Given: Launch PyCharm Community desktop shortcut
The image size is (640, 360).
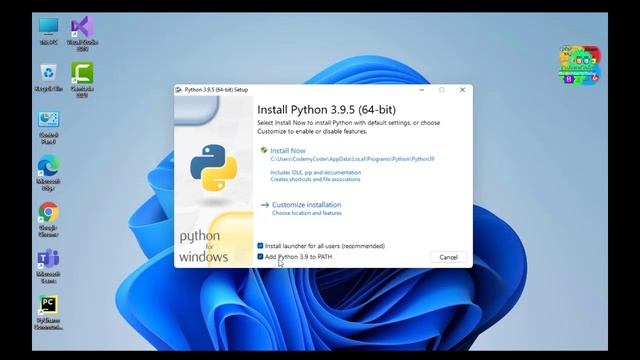Looking at the screenshot, I should tap(49, 312).
